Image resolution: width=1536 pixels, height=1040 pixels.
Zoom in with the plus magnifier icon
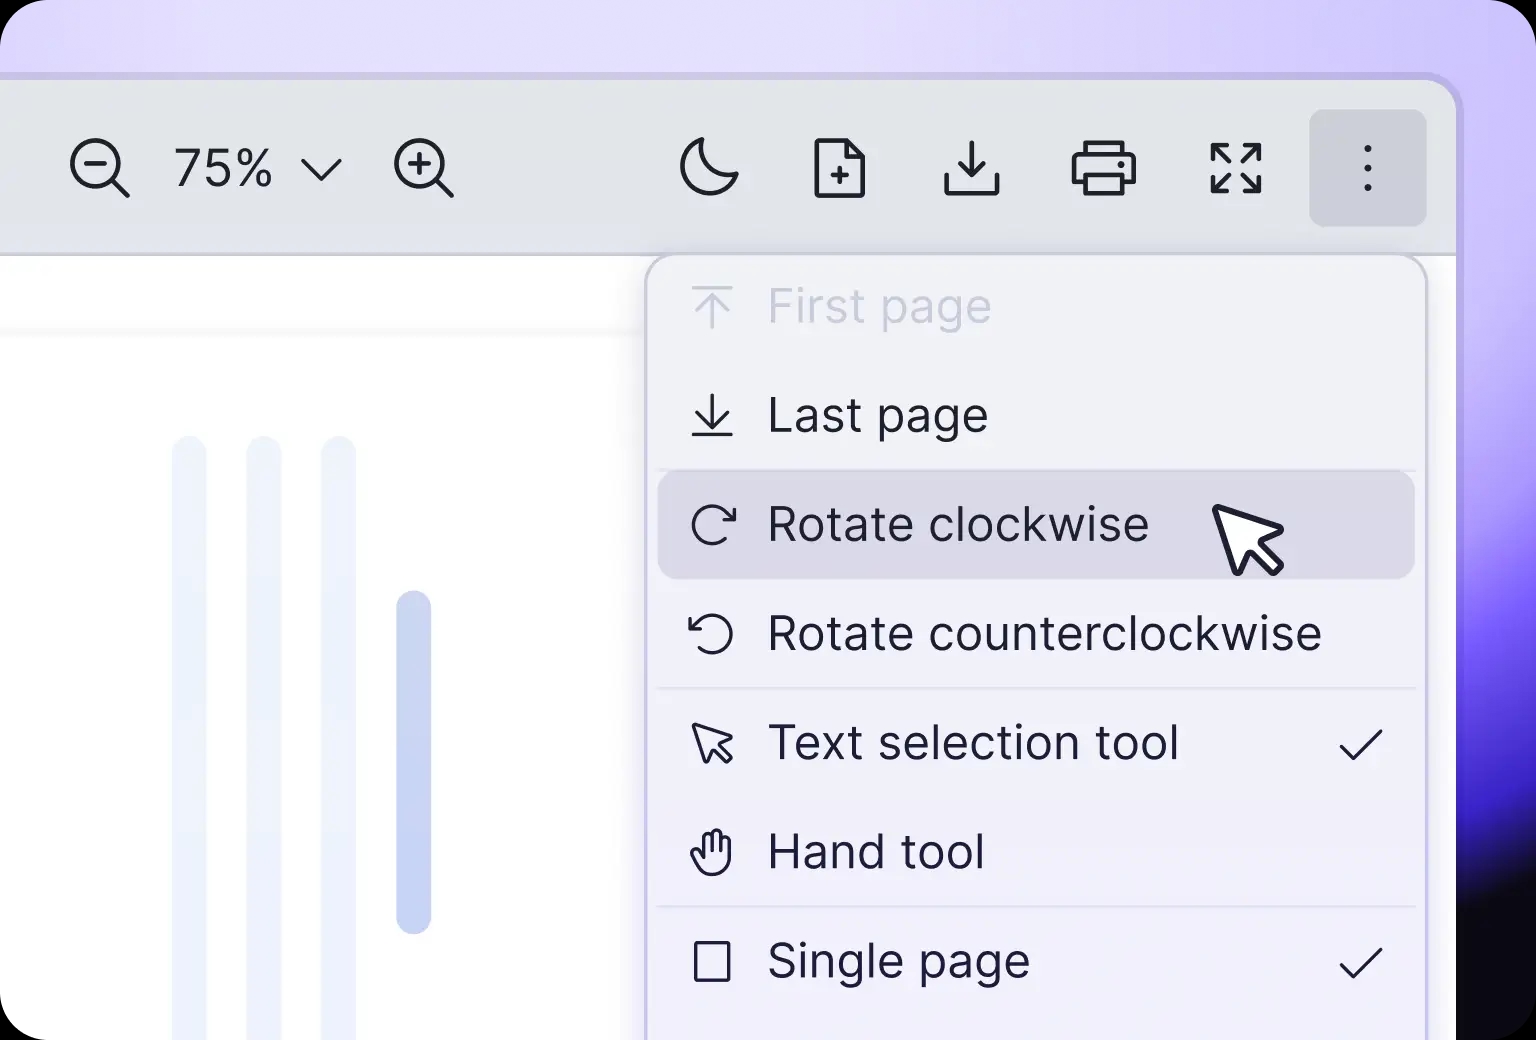click(423, 168)
